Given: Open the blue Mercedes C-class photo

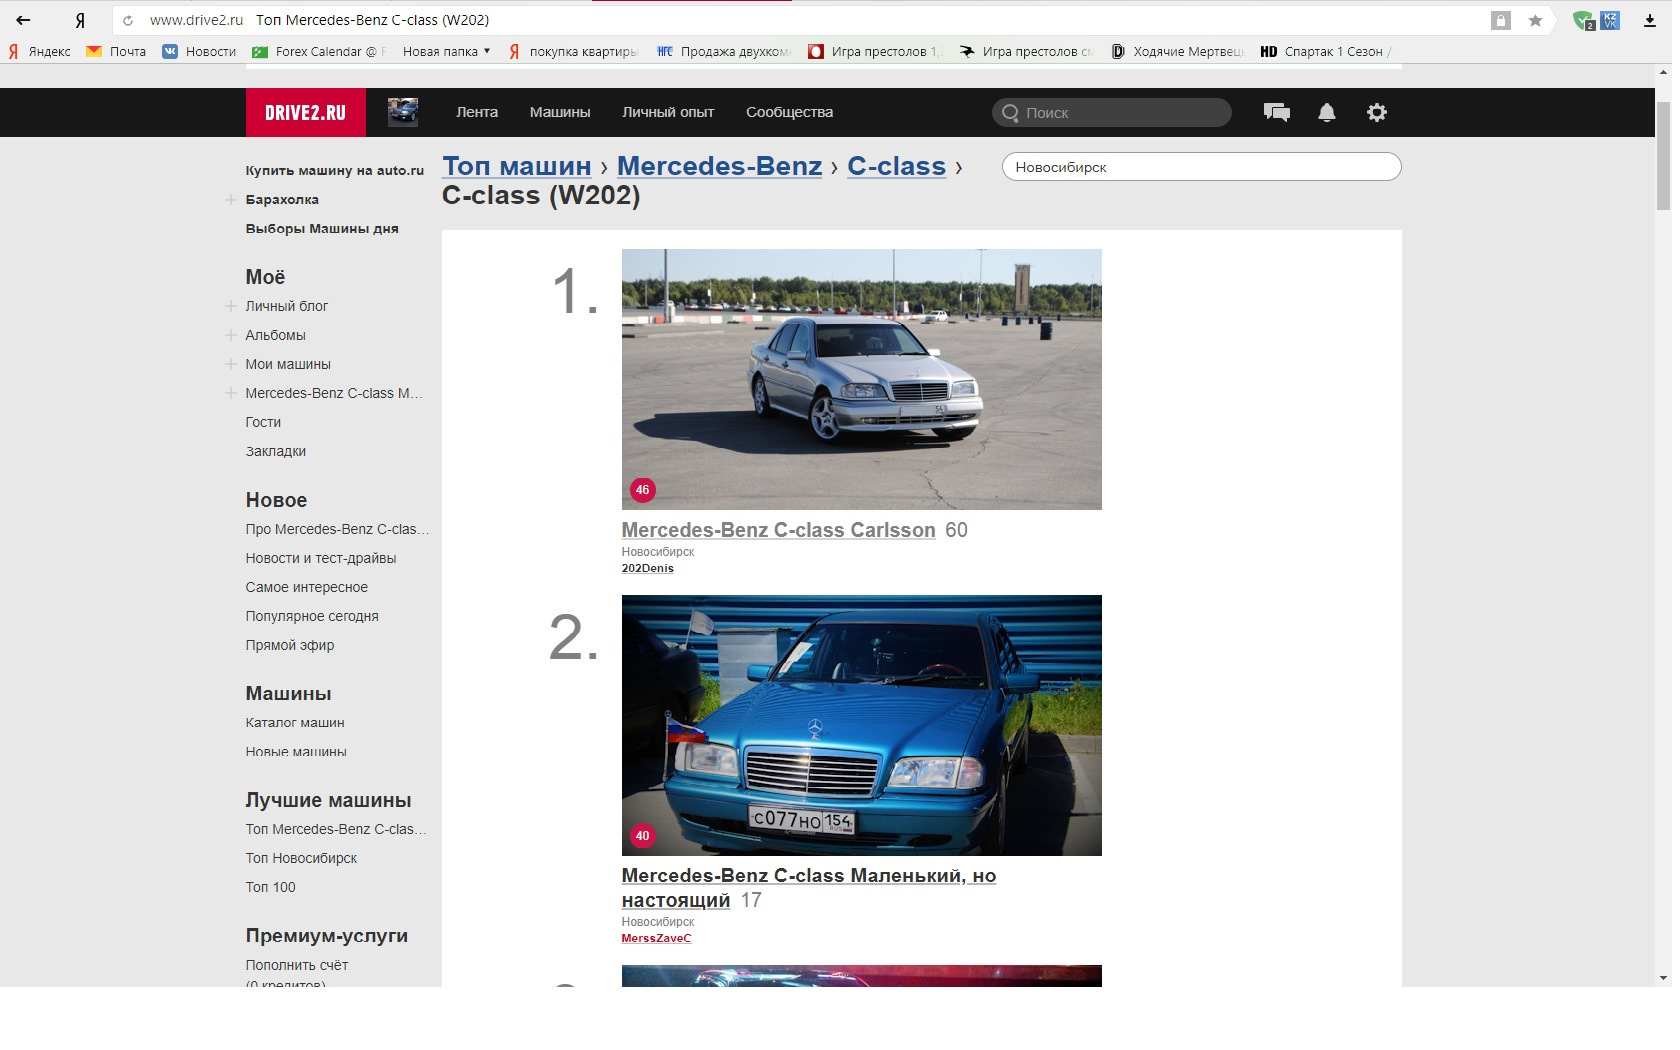Looking at the screenshot, I should coord(861,725).
